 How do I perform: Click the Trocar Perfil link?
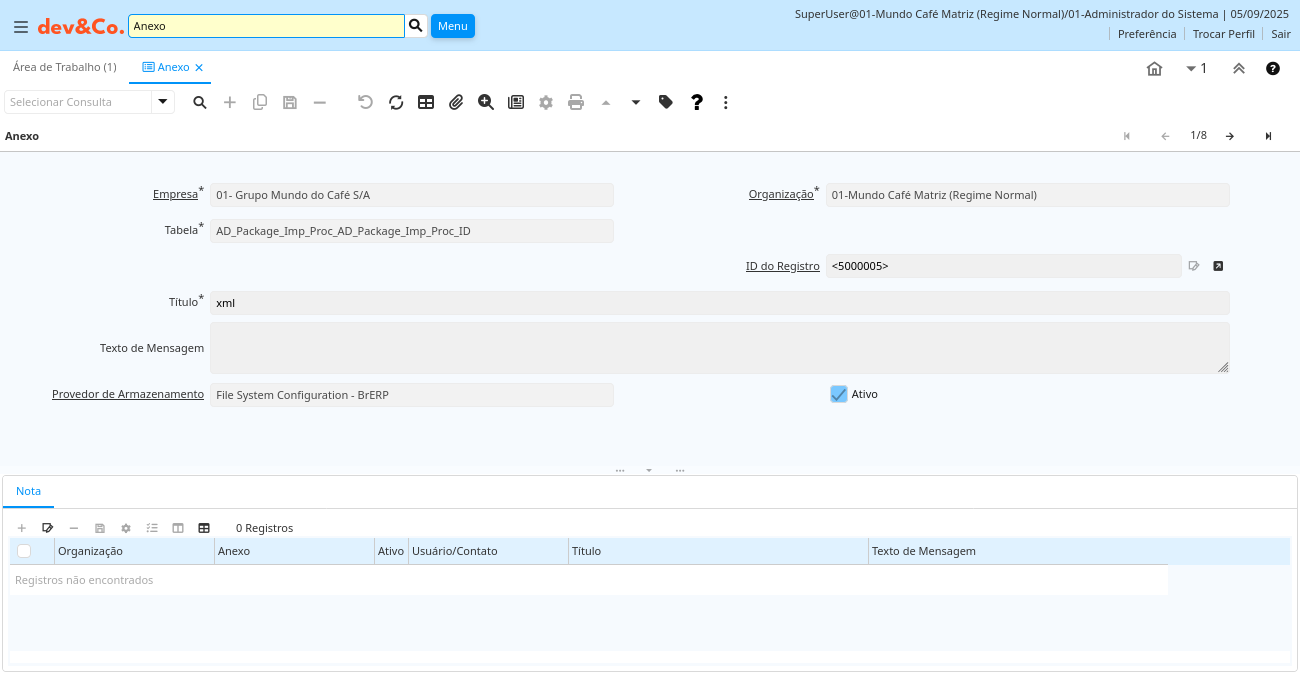tap(1223, 34)
